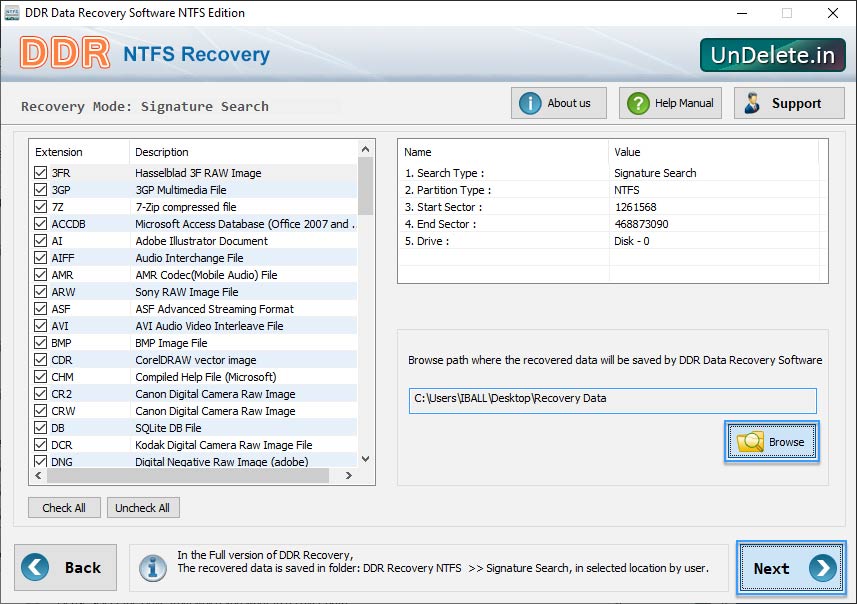The image size is (857, 604).
Task: Toggle the ARW extension checkbox
Action: (x=40, y=291)
